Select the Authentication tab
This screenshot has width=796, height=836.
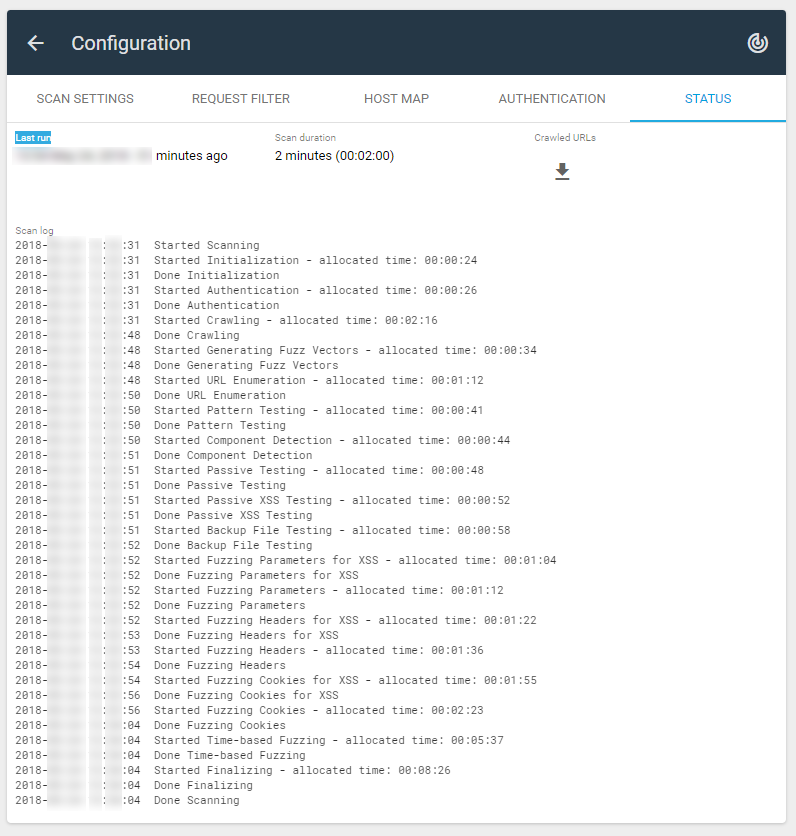pos(552,99)
